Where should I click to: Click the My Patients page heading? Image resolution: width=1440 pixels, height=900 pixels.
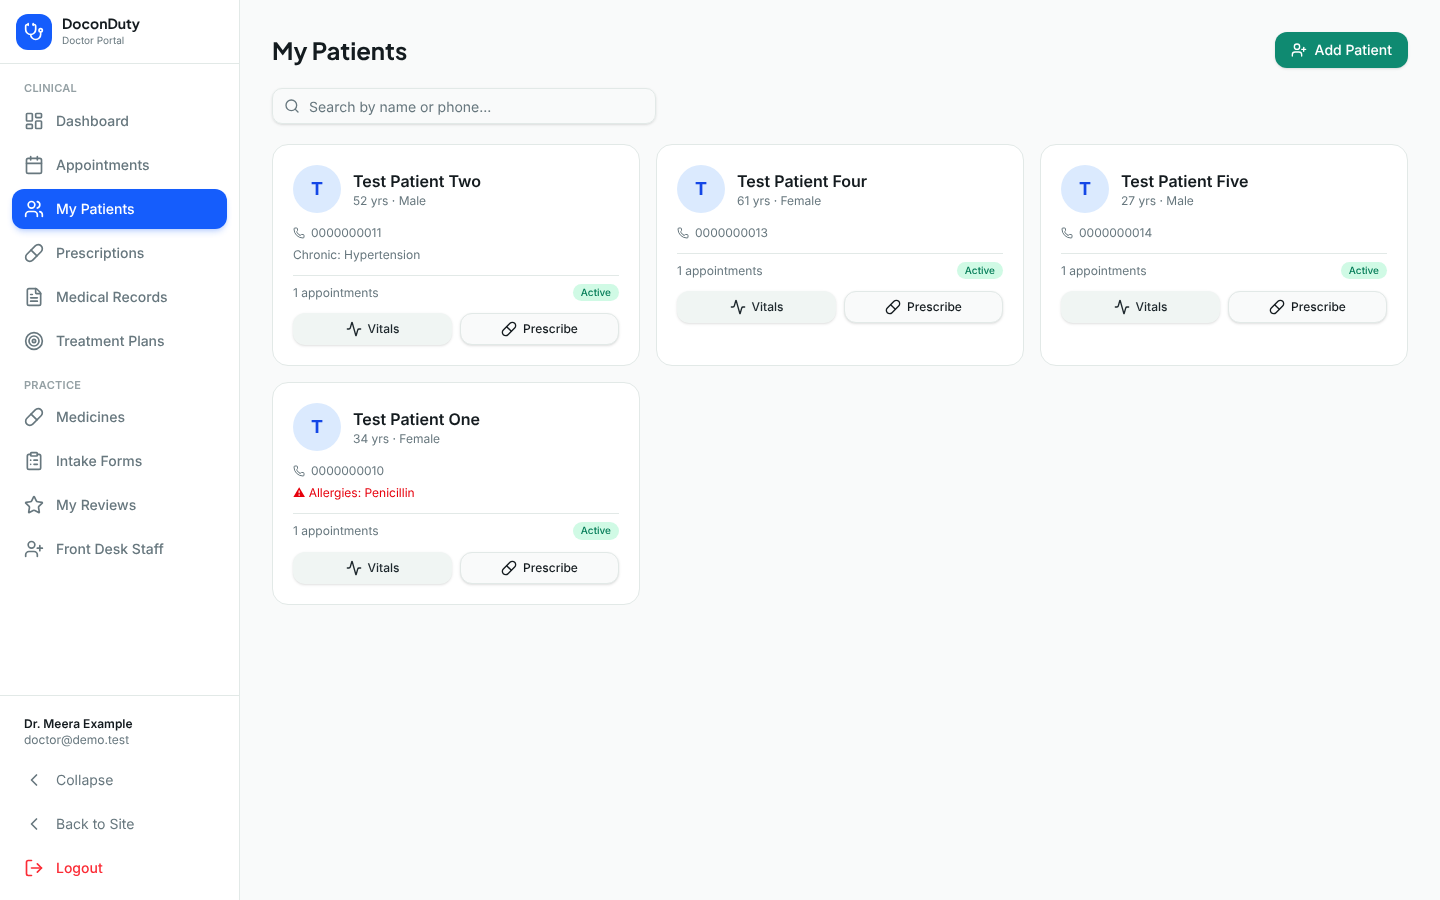339,52
